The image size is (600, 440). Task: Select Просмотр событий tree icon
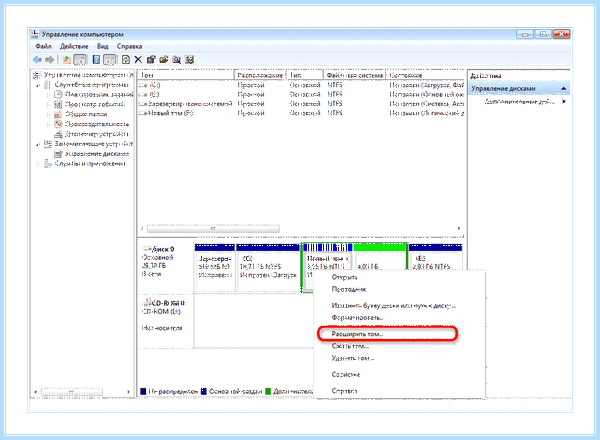(58, 104)
